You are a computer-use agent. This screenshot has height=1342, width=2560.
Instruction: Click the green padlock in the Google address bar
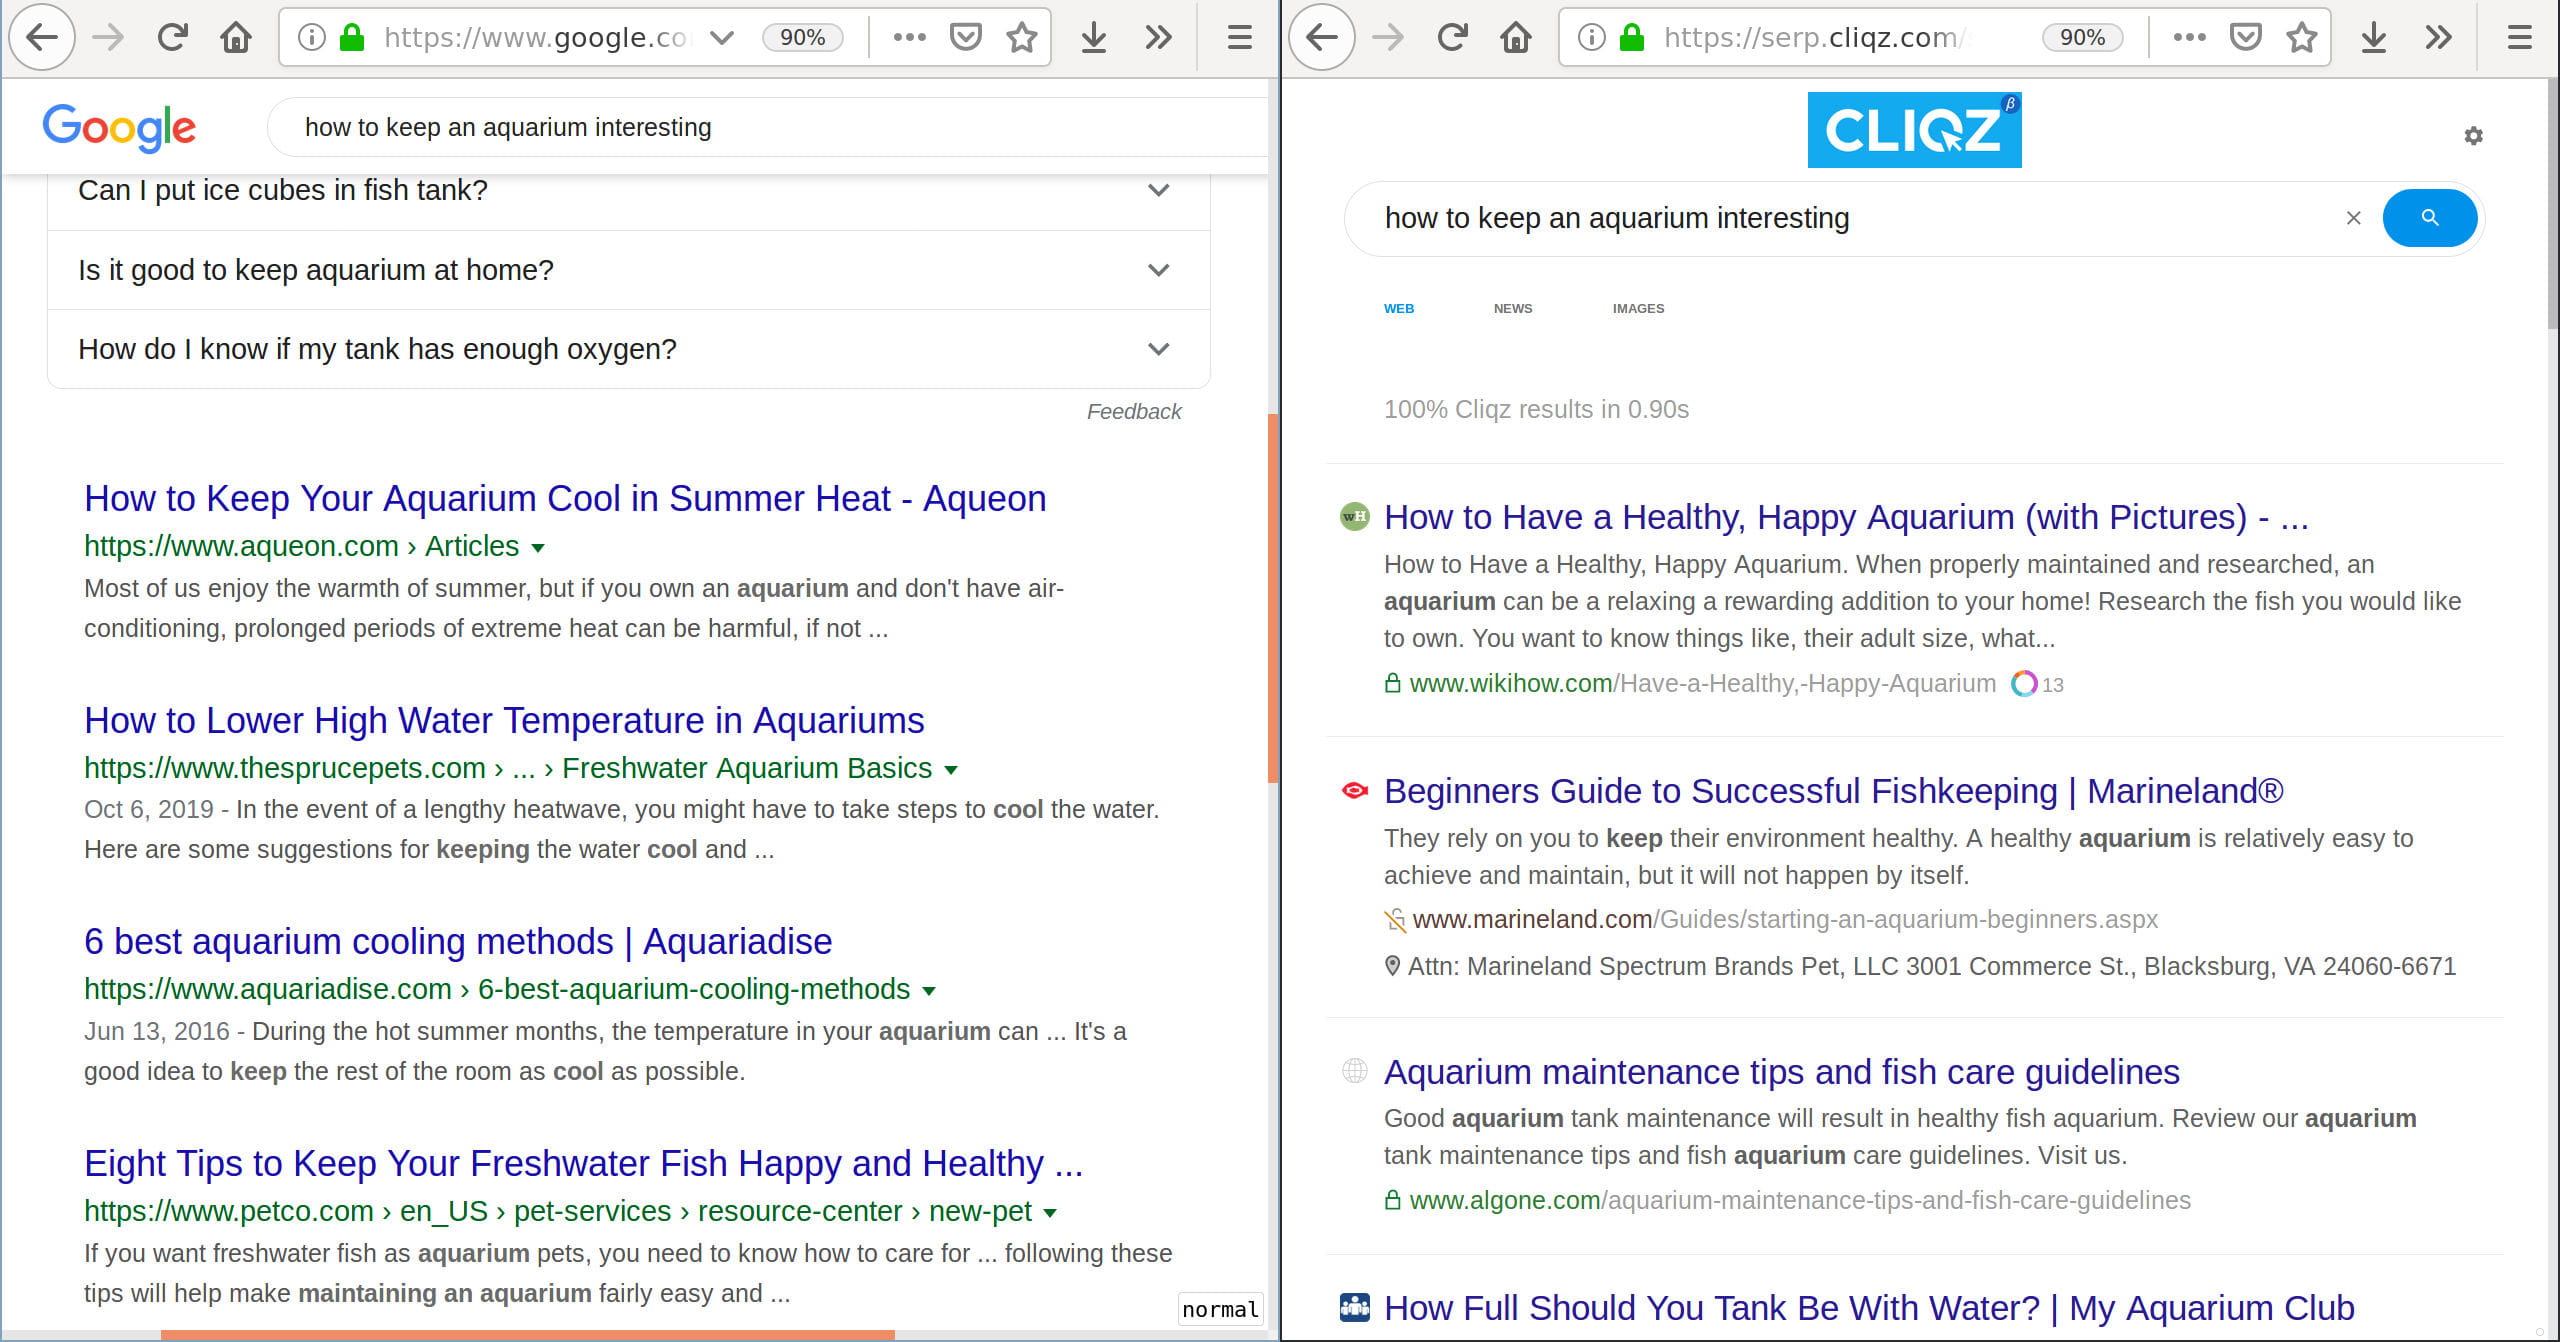pos(352,38)
